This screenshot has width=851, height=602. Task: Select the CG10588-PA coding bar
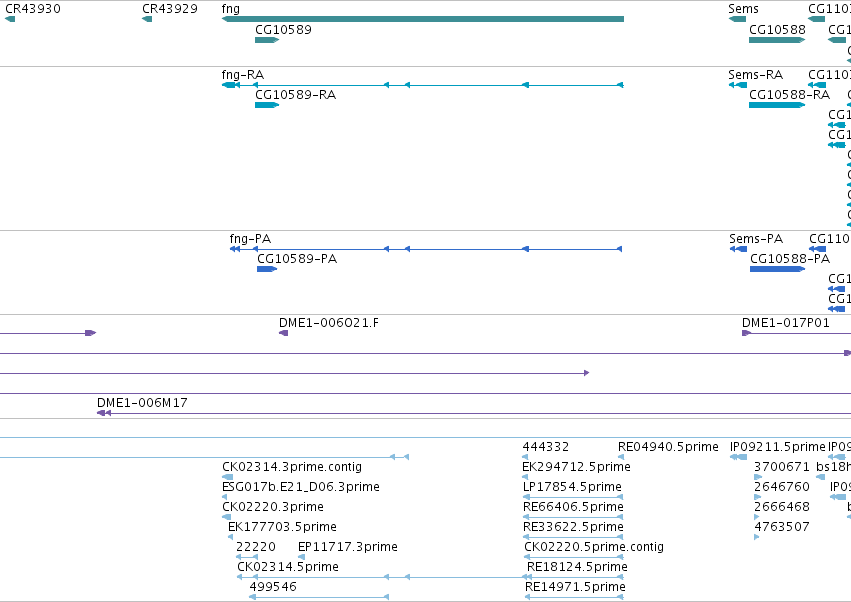click(777, 269)
